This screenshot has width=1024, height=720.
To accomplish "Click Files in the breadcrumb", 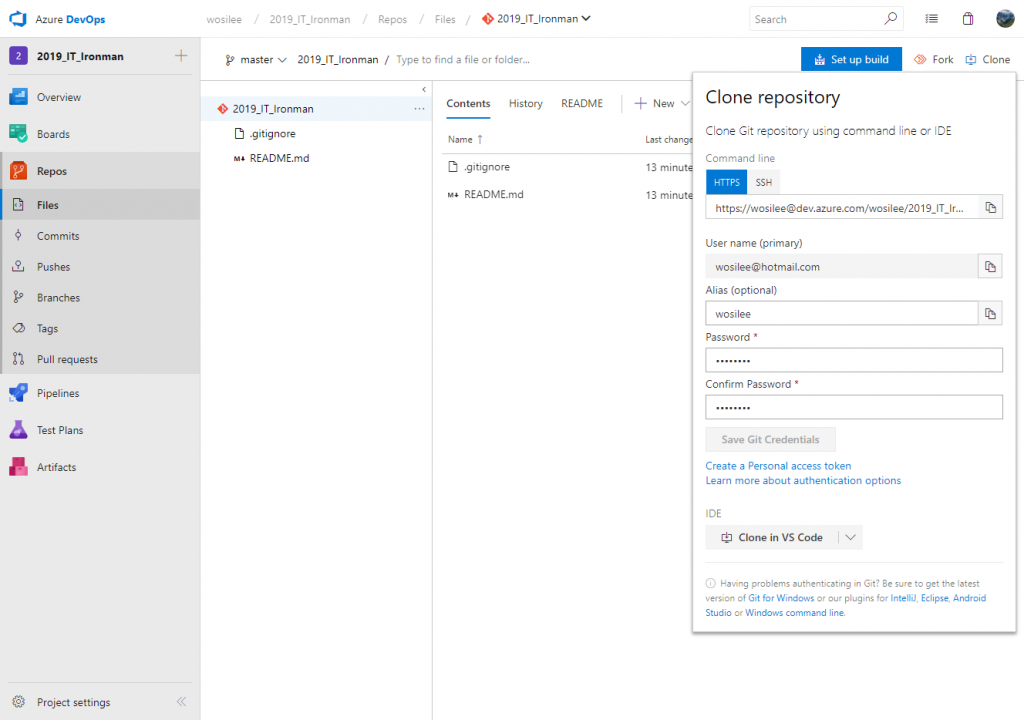I will pos(445,20).
